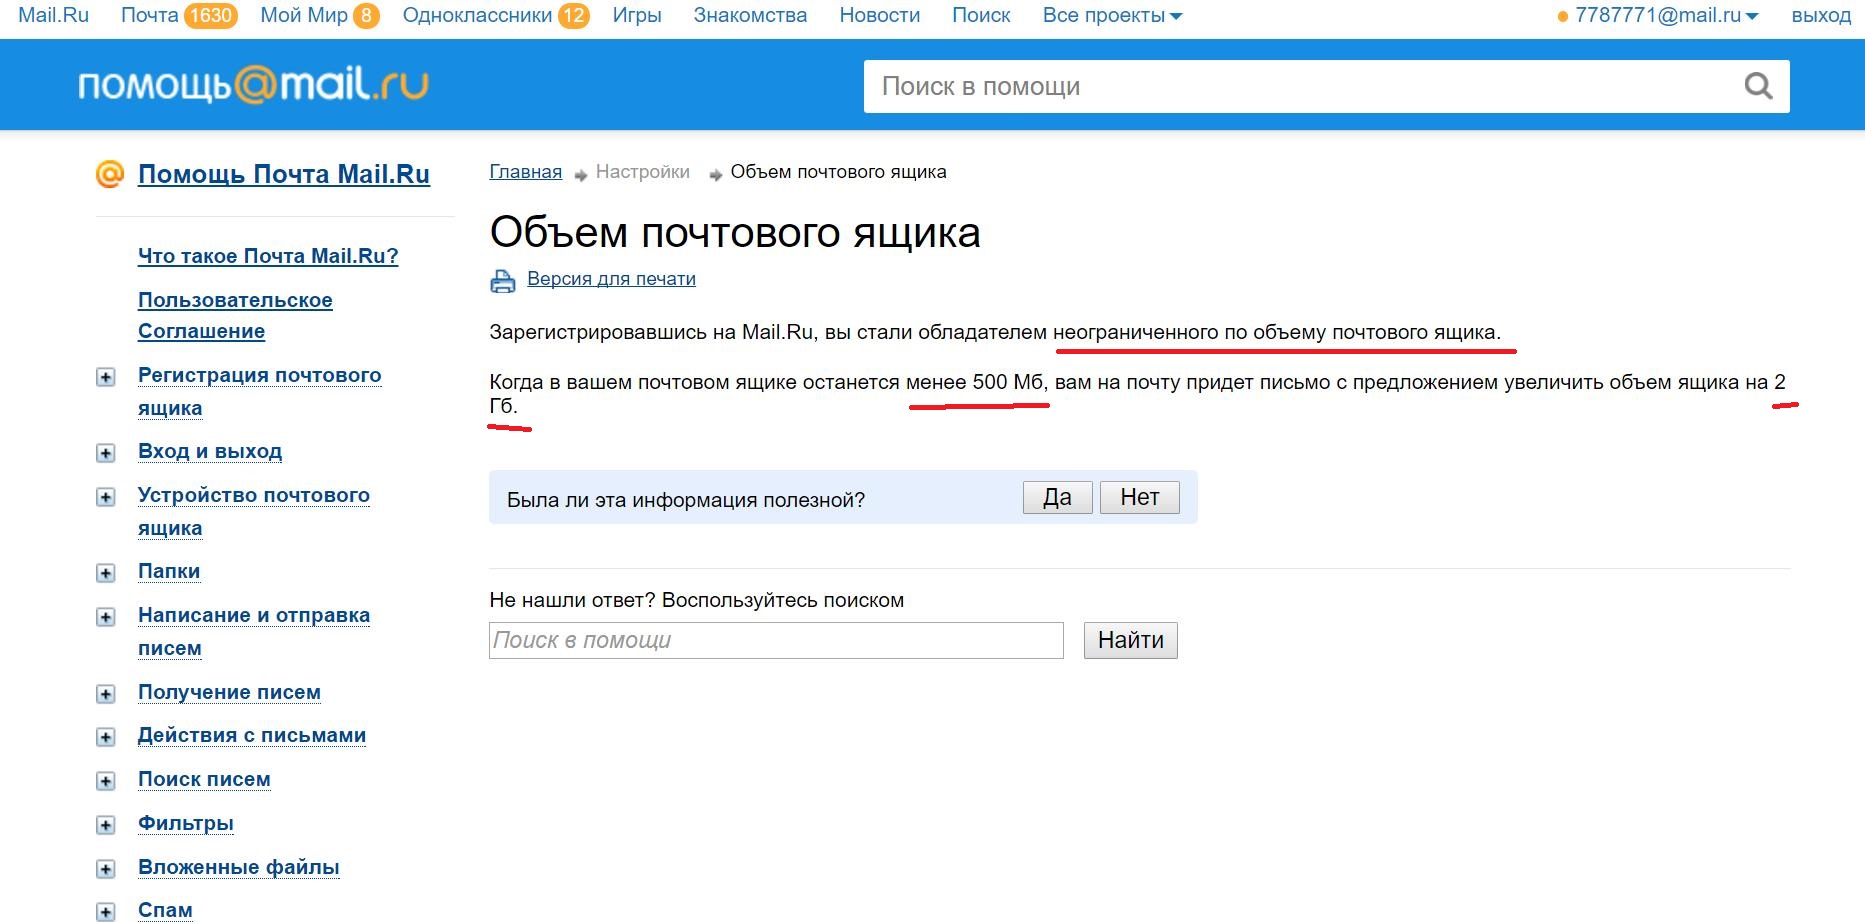Click the Была ли эта информация полезной? text

tap(686, 500)
